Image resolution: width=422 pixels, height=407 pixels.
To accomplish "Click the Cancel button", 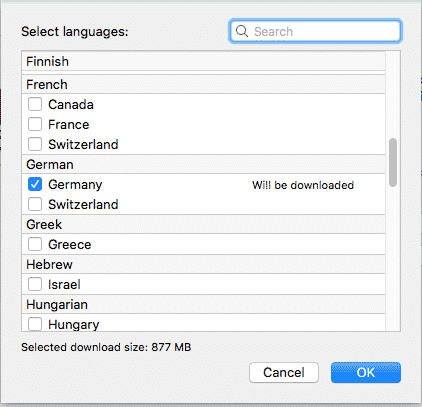I will tap(284, 372).
